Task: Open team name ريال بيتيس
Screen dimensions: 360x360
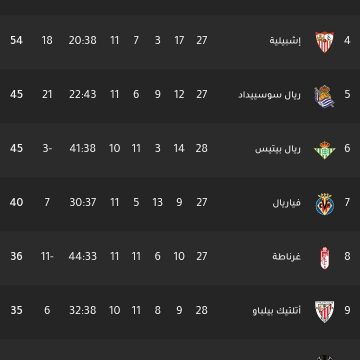Action: click(x=278, y=149)
